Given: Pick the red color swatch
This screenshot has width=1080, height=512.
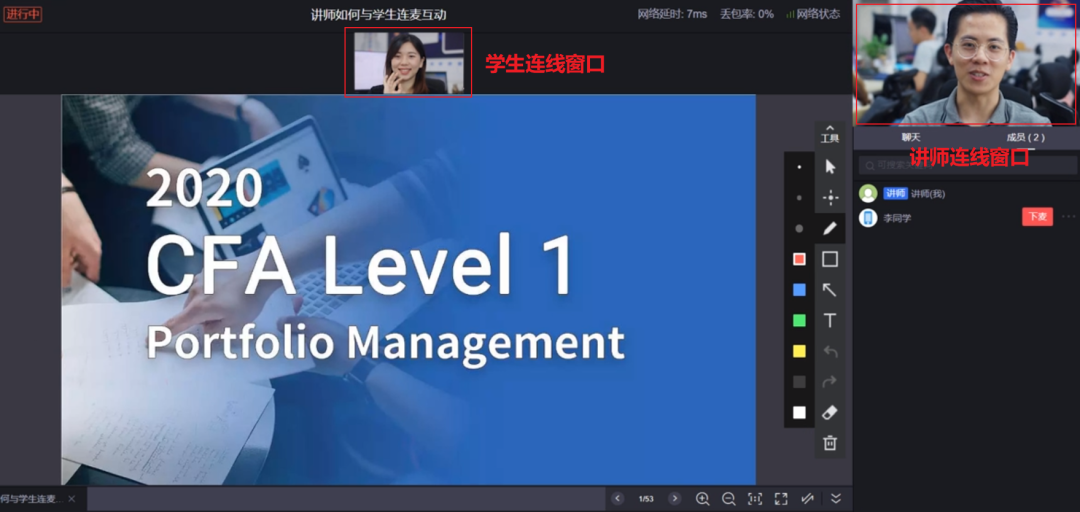Looking at the screenshot, I should pyautogui.click(x=799, y=259).
